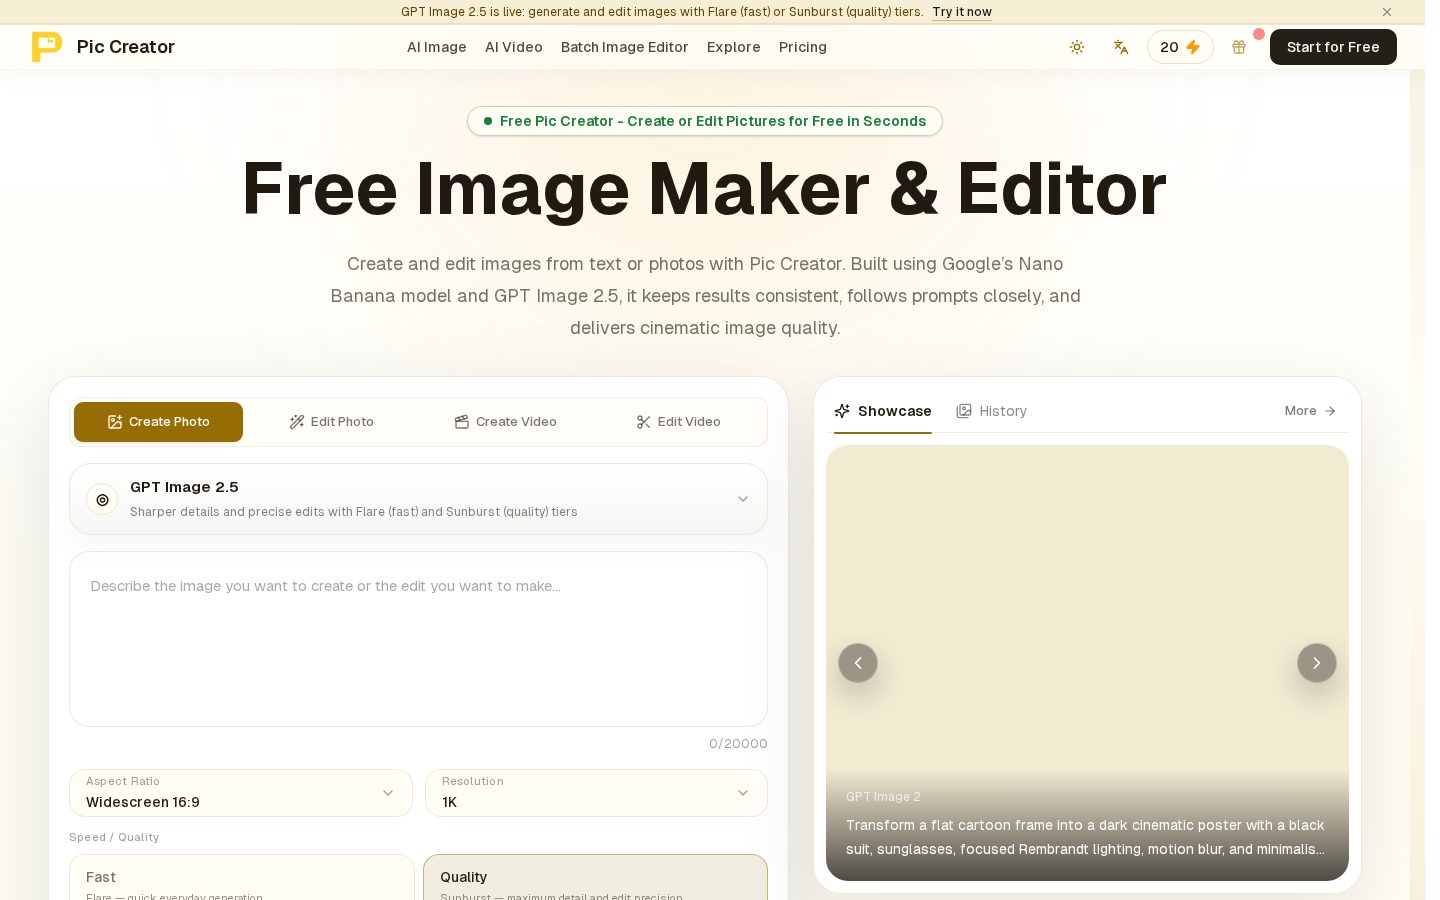
Task: Open the Aspect Ratio dropdown
Action: [x=241, y=793]
